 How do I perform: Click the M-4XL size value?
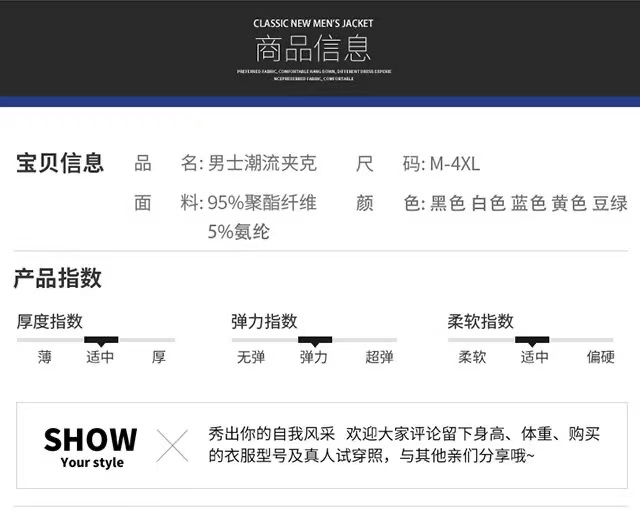[x=455, y=164]
